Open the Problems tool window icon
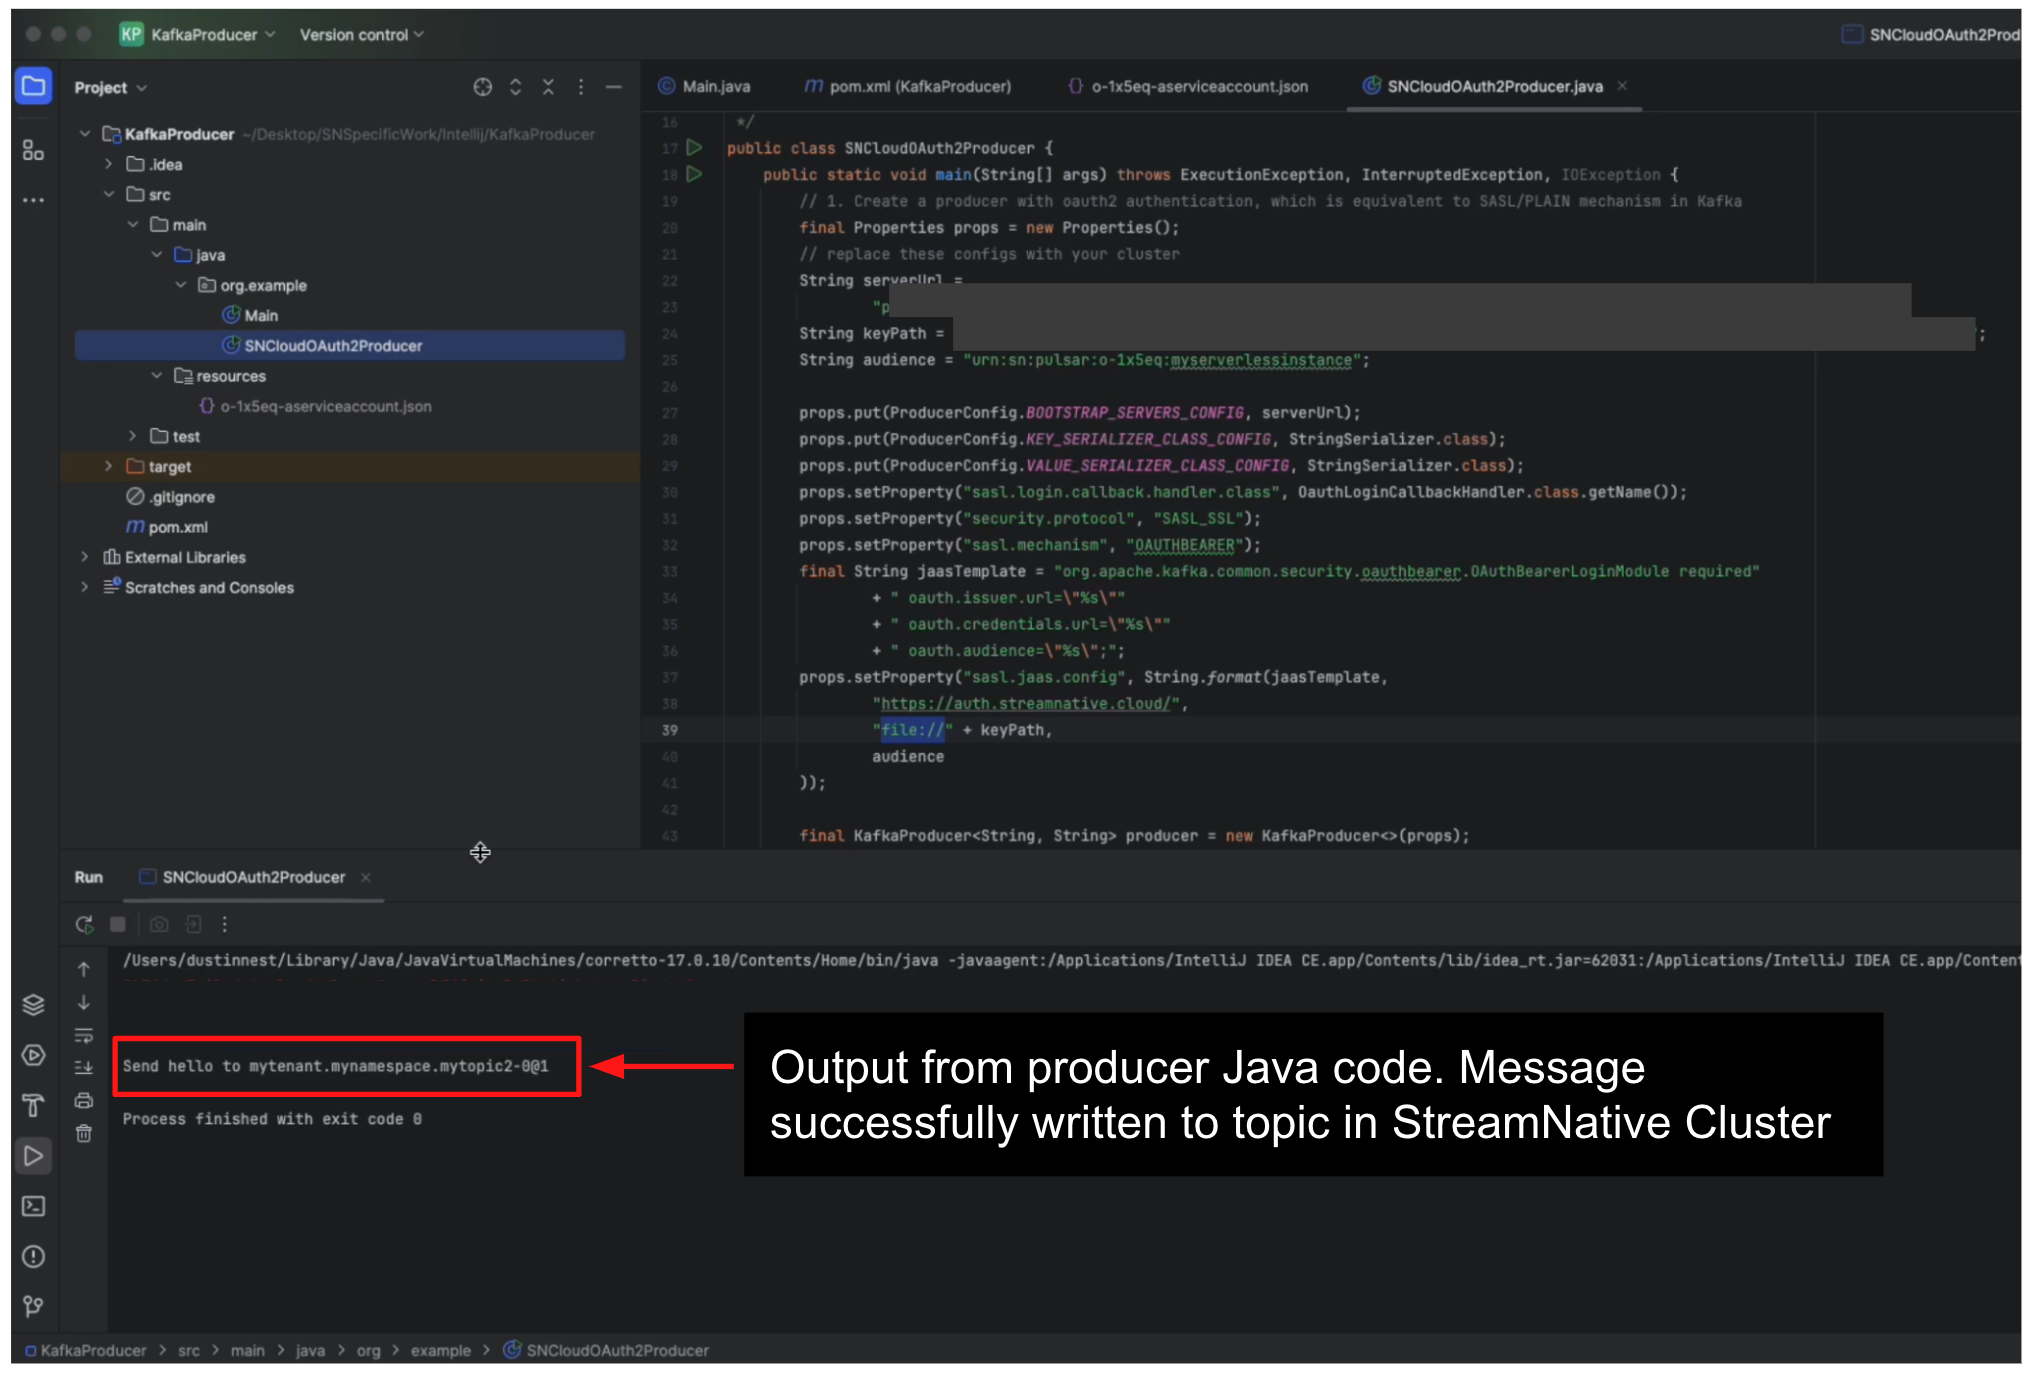 (x=33, y=1258)
